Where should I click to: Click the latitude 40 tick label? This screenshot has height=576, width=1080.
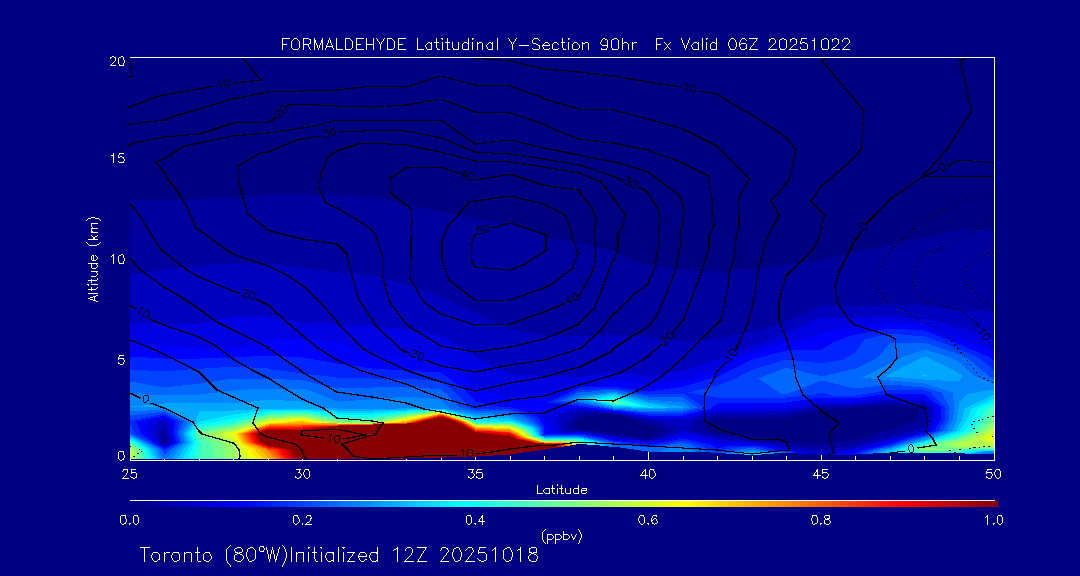coord(648,472)
